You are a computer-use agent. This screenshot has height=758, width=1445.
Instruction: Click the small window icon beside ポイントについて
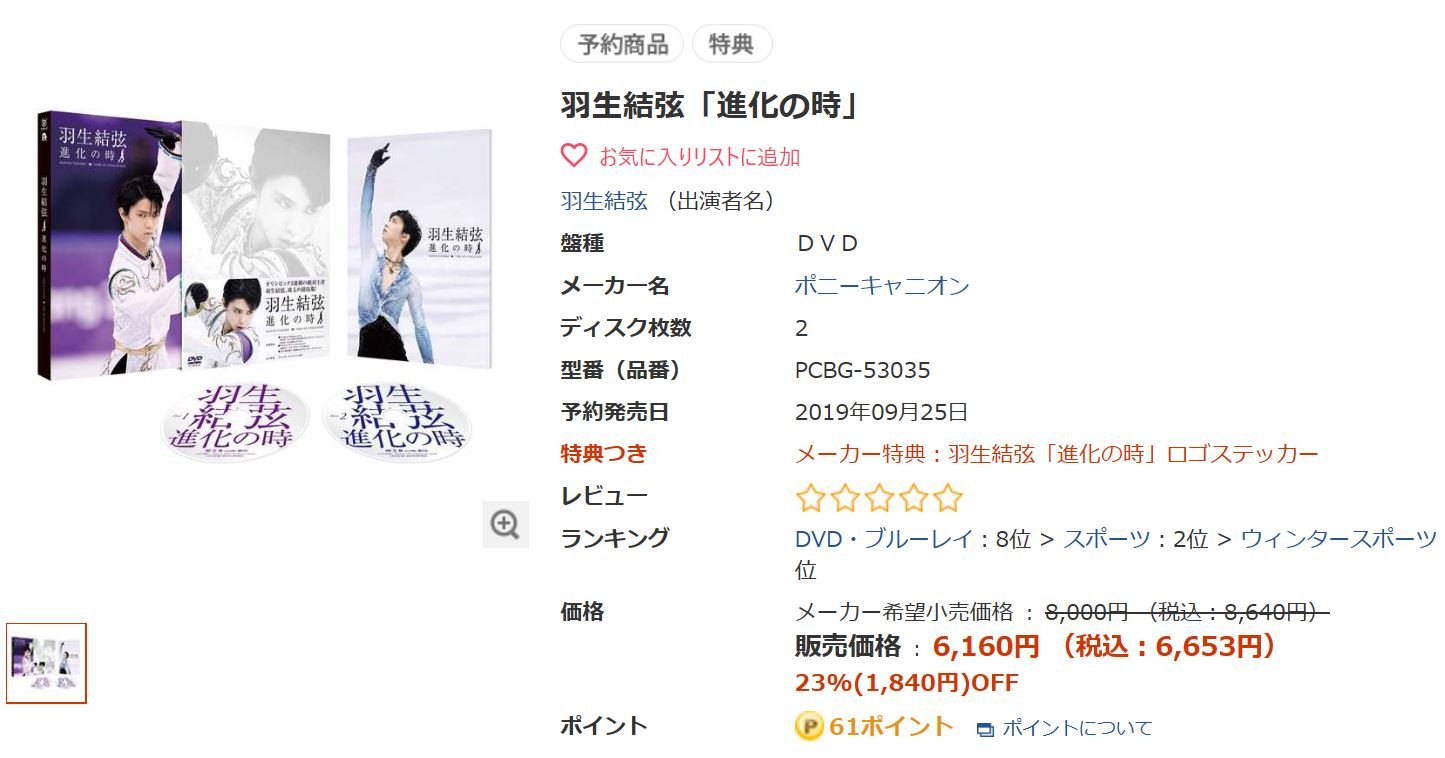tap(985, 729)
